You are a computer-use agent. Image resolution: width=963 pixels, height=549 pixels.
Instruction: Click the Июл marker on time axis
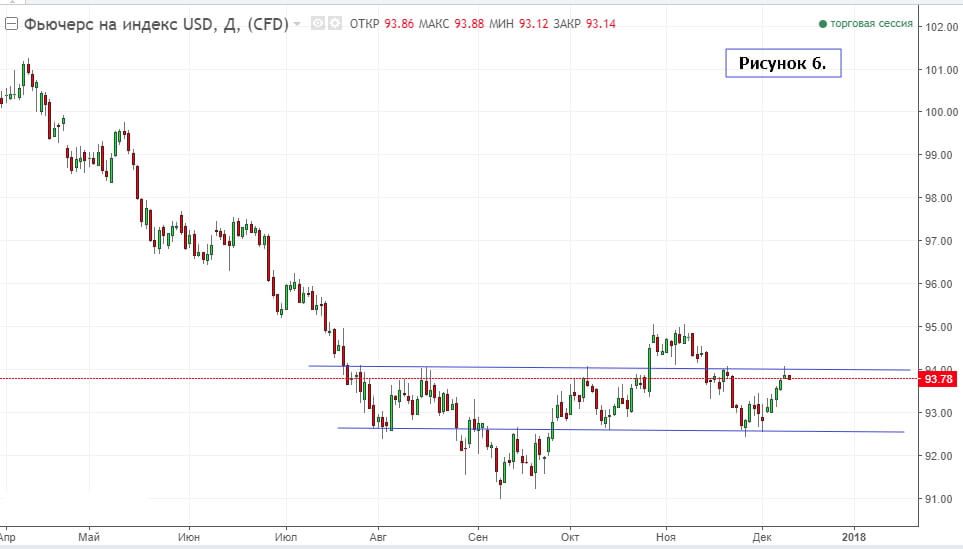(285, 536)
